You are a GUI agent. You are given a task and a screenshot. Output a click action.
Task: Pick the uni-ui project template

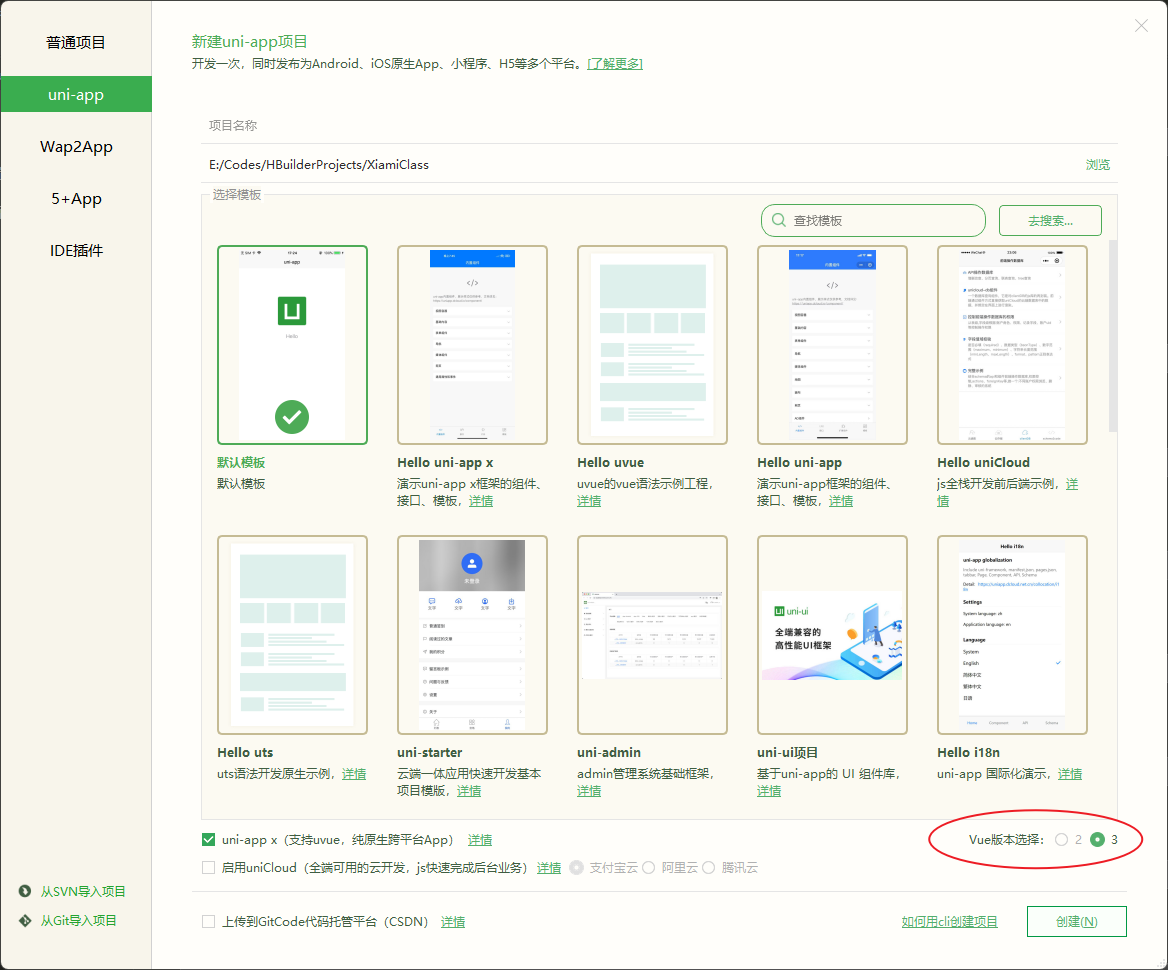pos(832,635)
